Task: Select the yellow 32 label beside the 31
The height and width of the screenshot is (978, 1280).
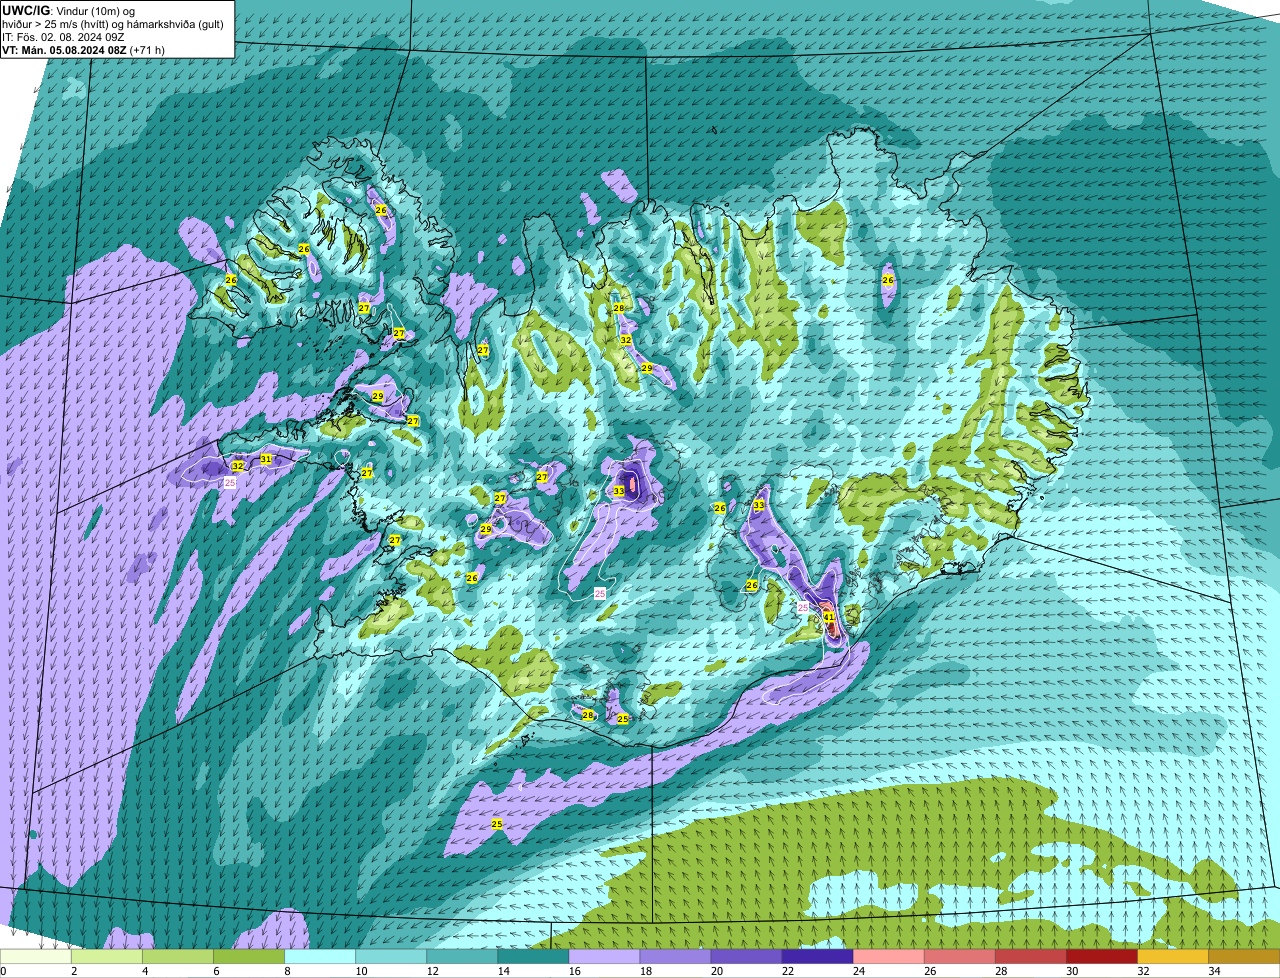Action: [237, 466]
